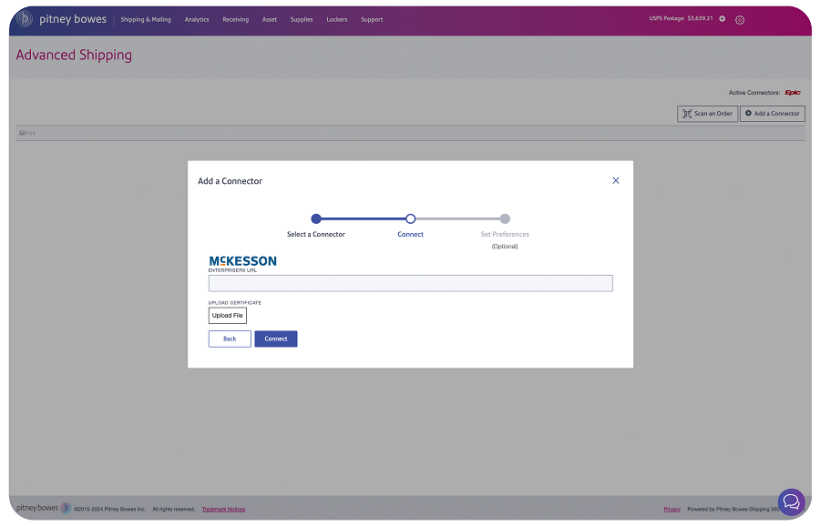Open the Lockers menu

(337, 20)
